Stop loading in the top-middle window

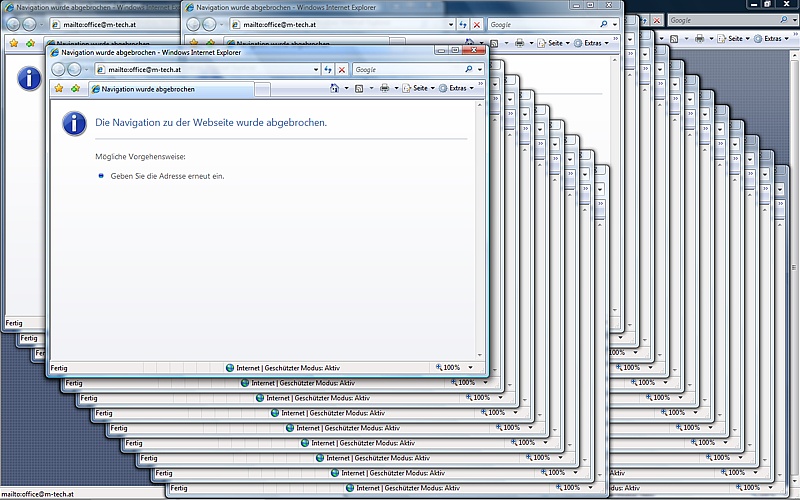click(x=477, y=24)
